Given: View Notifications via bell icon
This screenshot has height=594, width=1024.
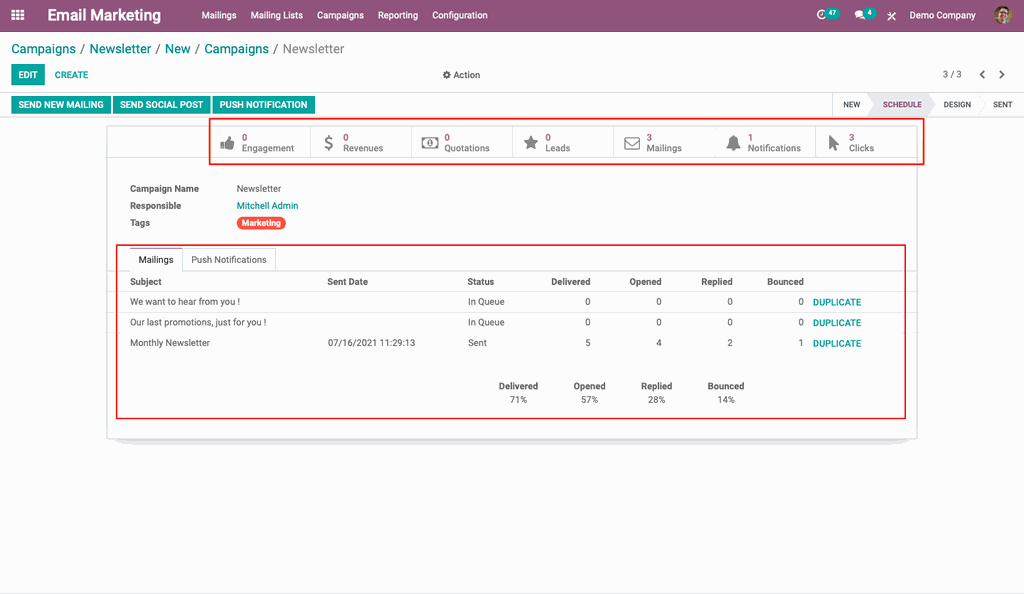Looking at the screenshot, I should pos(765,142).
